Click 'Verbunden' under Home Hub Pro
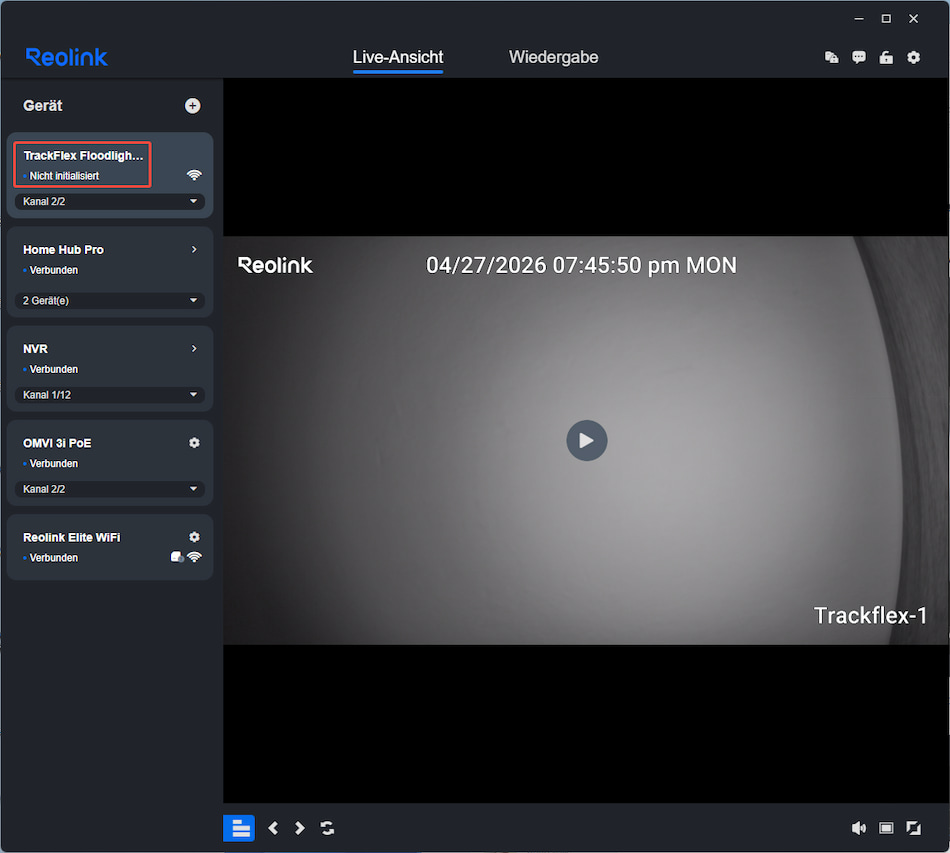950x853 pixels. pos(54,270)
